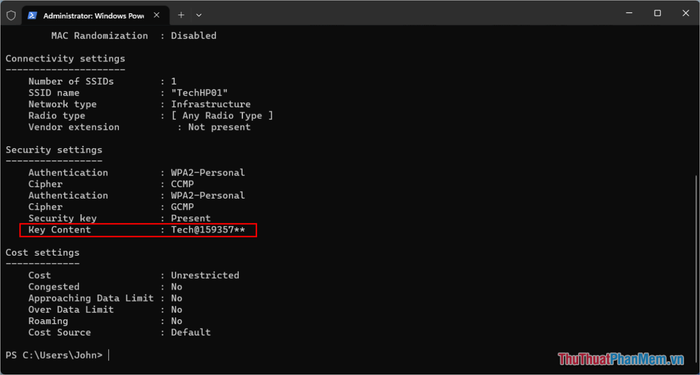The image size is (700, 375).
Task: Select the Administrator: Windows PowerShell tab
Action: [x=96, y=16]
